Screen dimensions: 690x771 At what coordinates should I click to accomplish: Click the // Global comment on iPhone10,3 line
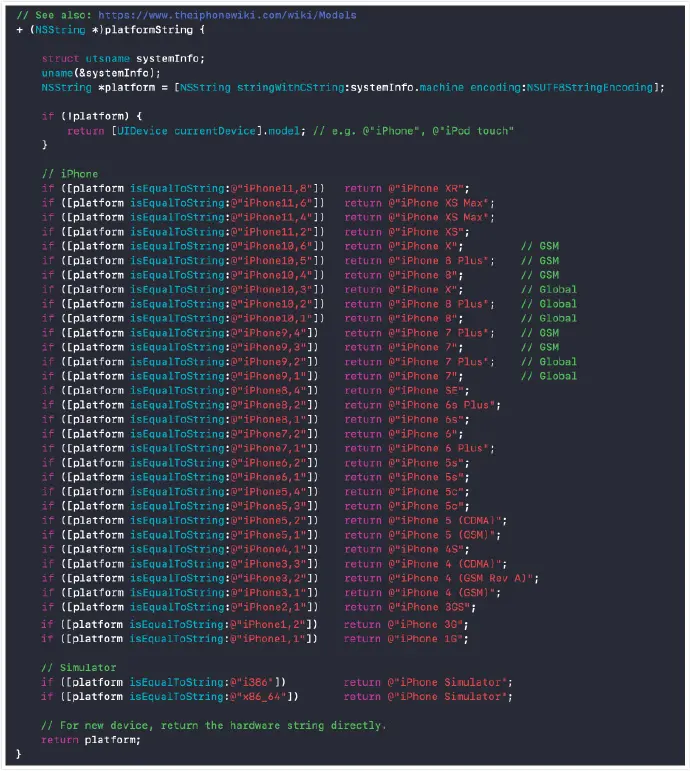click(x=549, y=290)
